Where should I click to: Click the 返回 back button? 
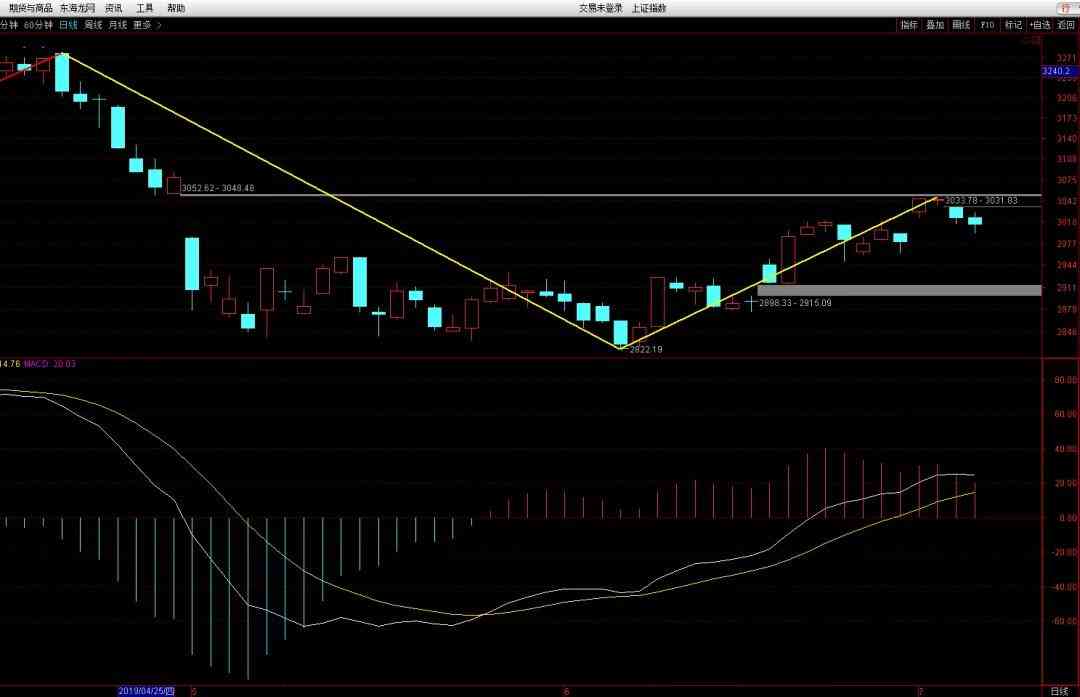1066,24
